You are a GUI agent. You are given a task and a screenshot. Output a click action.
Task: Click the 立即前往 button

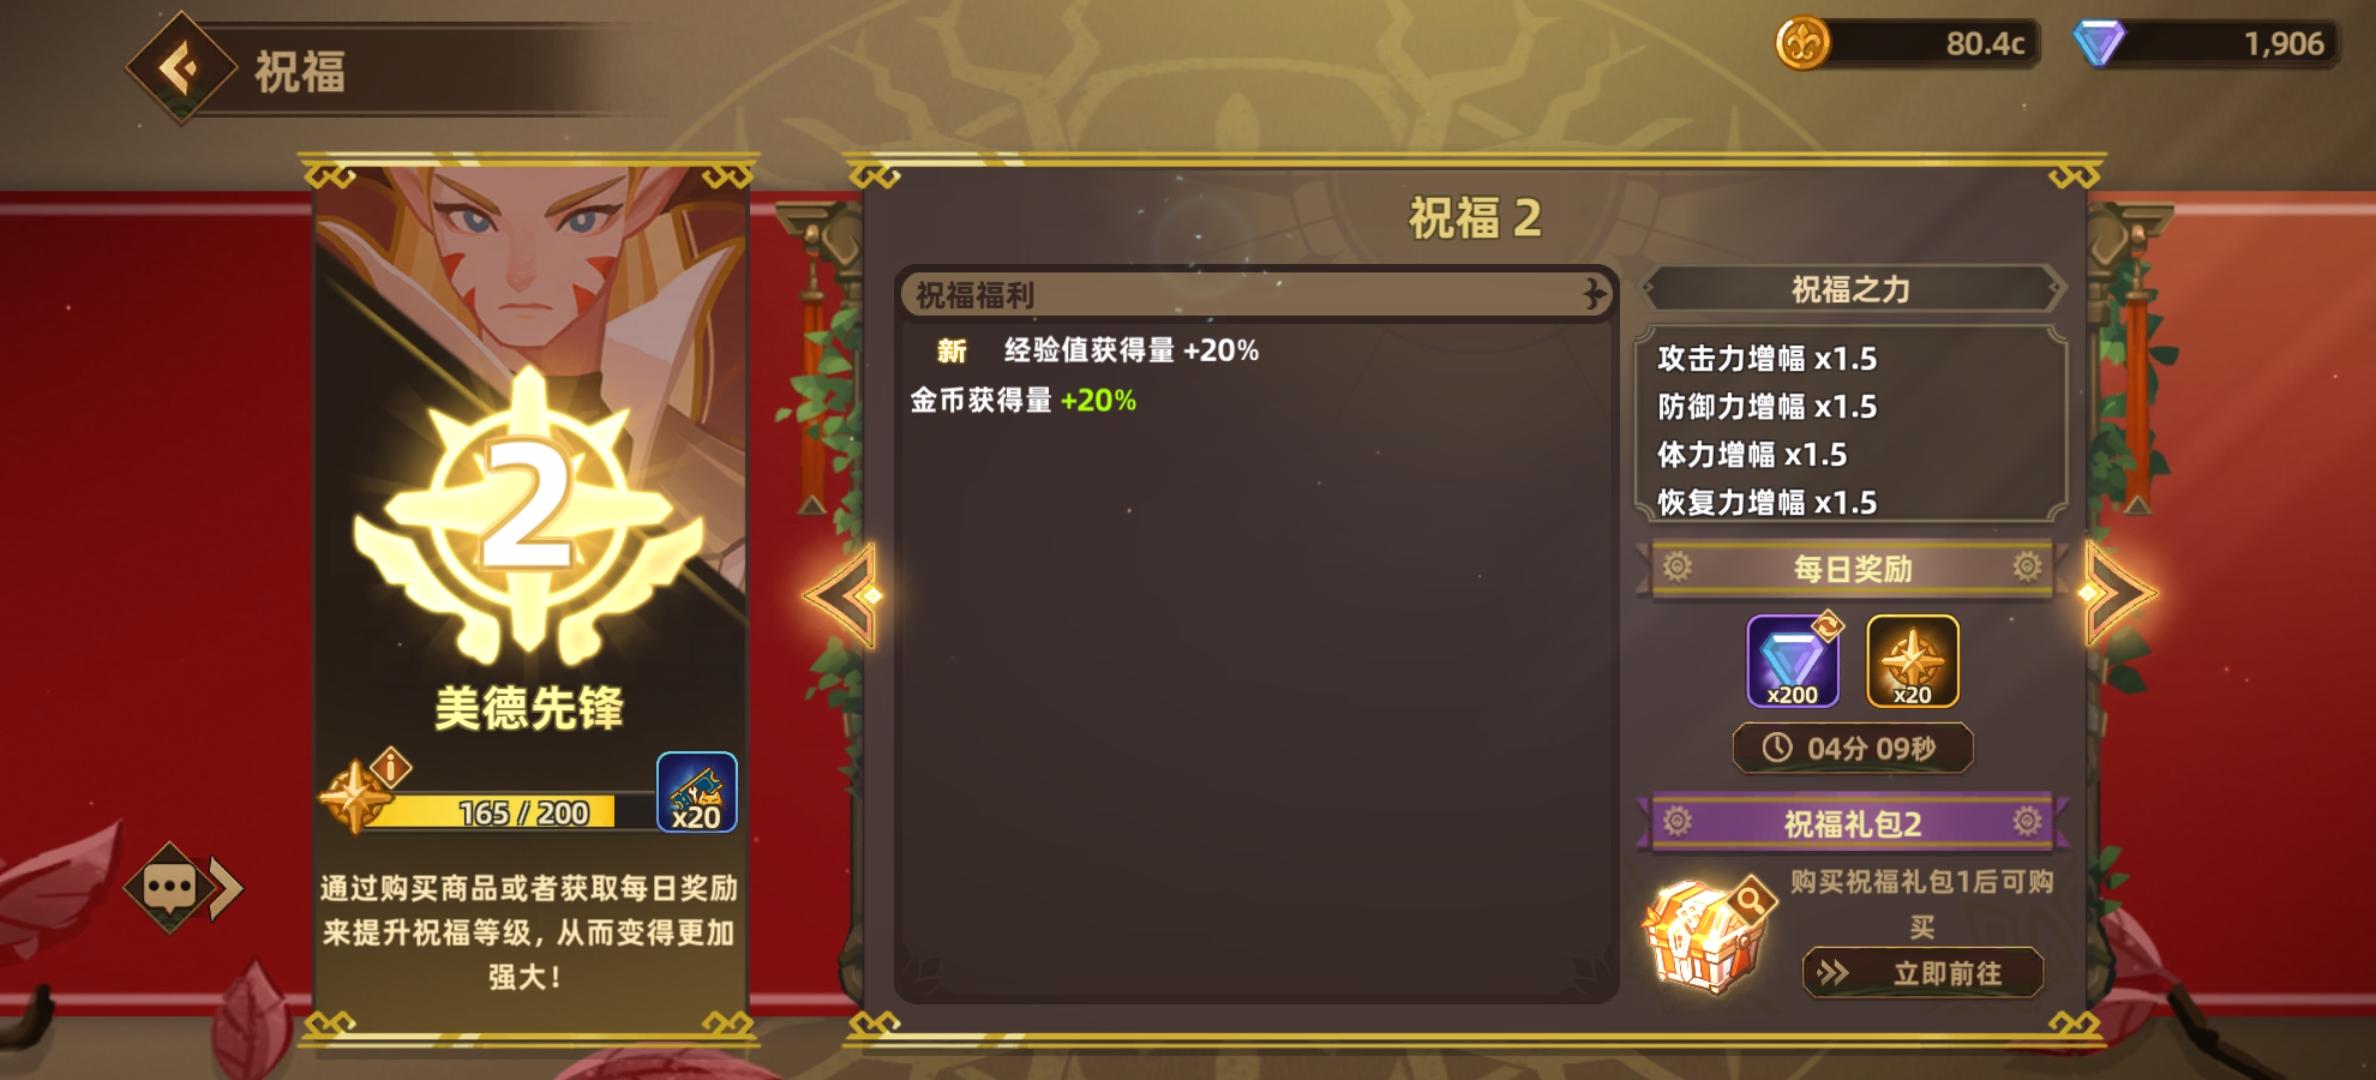(x=1922, y=973)
